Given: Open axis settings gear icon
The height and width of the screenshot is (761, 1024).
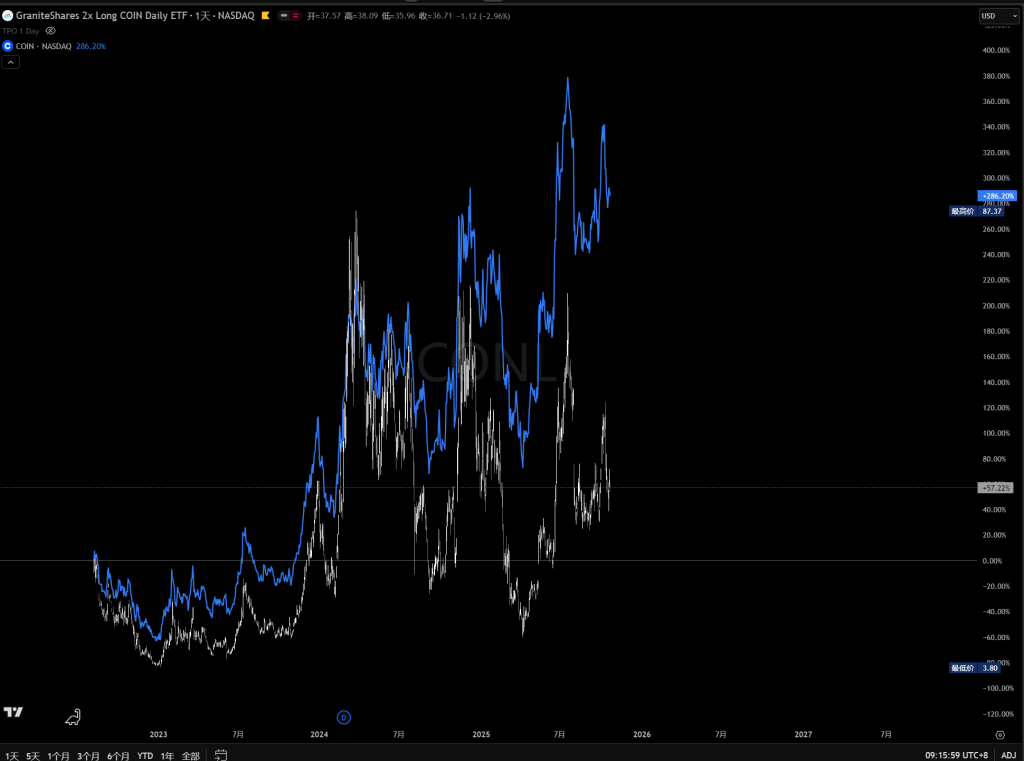Looking at the screenshot, I should 999,734.
